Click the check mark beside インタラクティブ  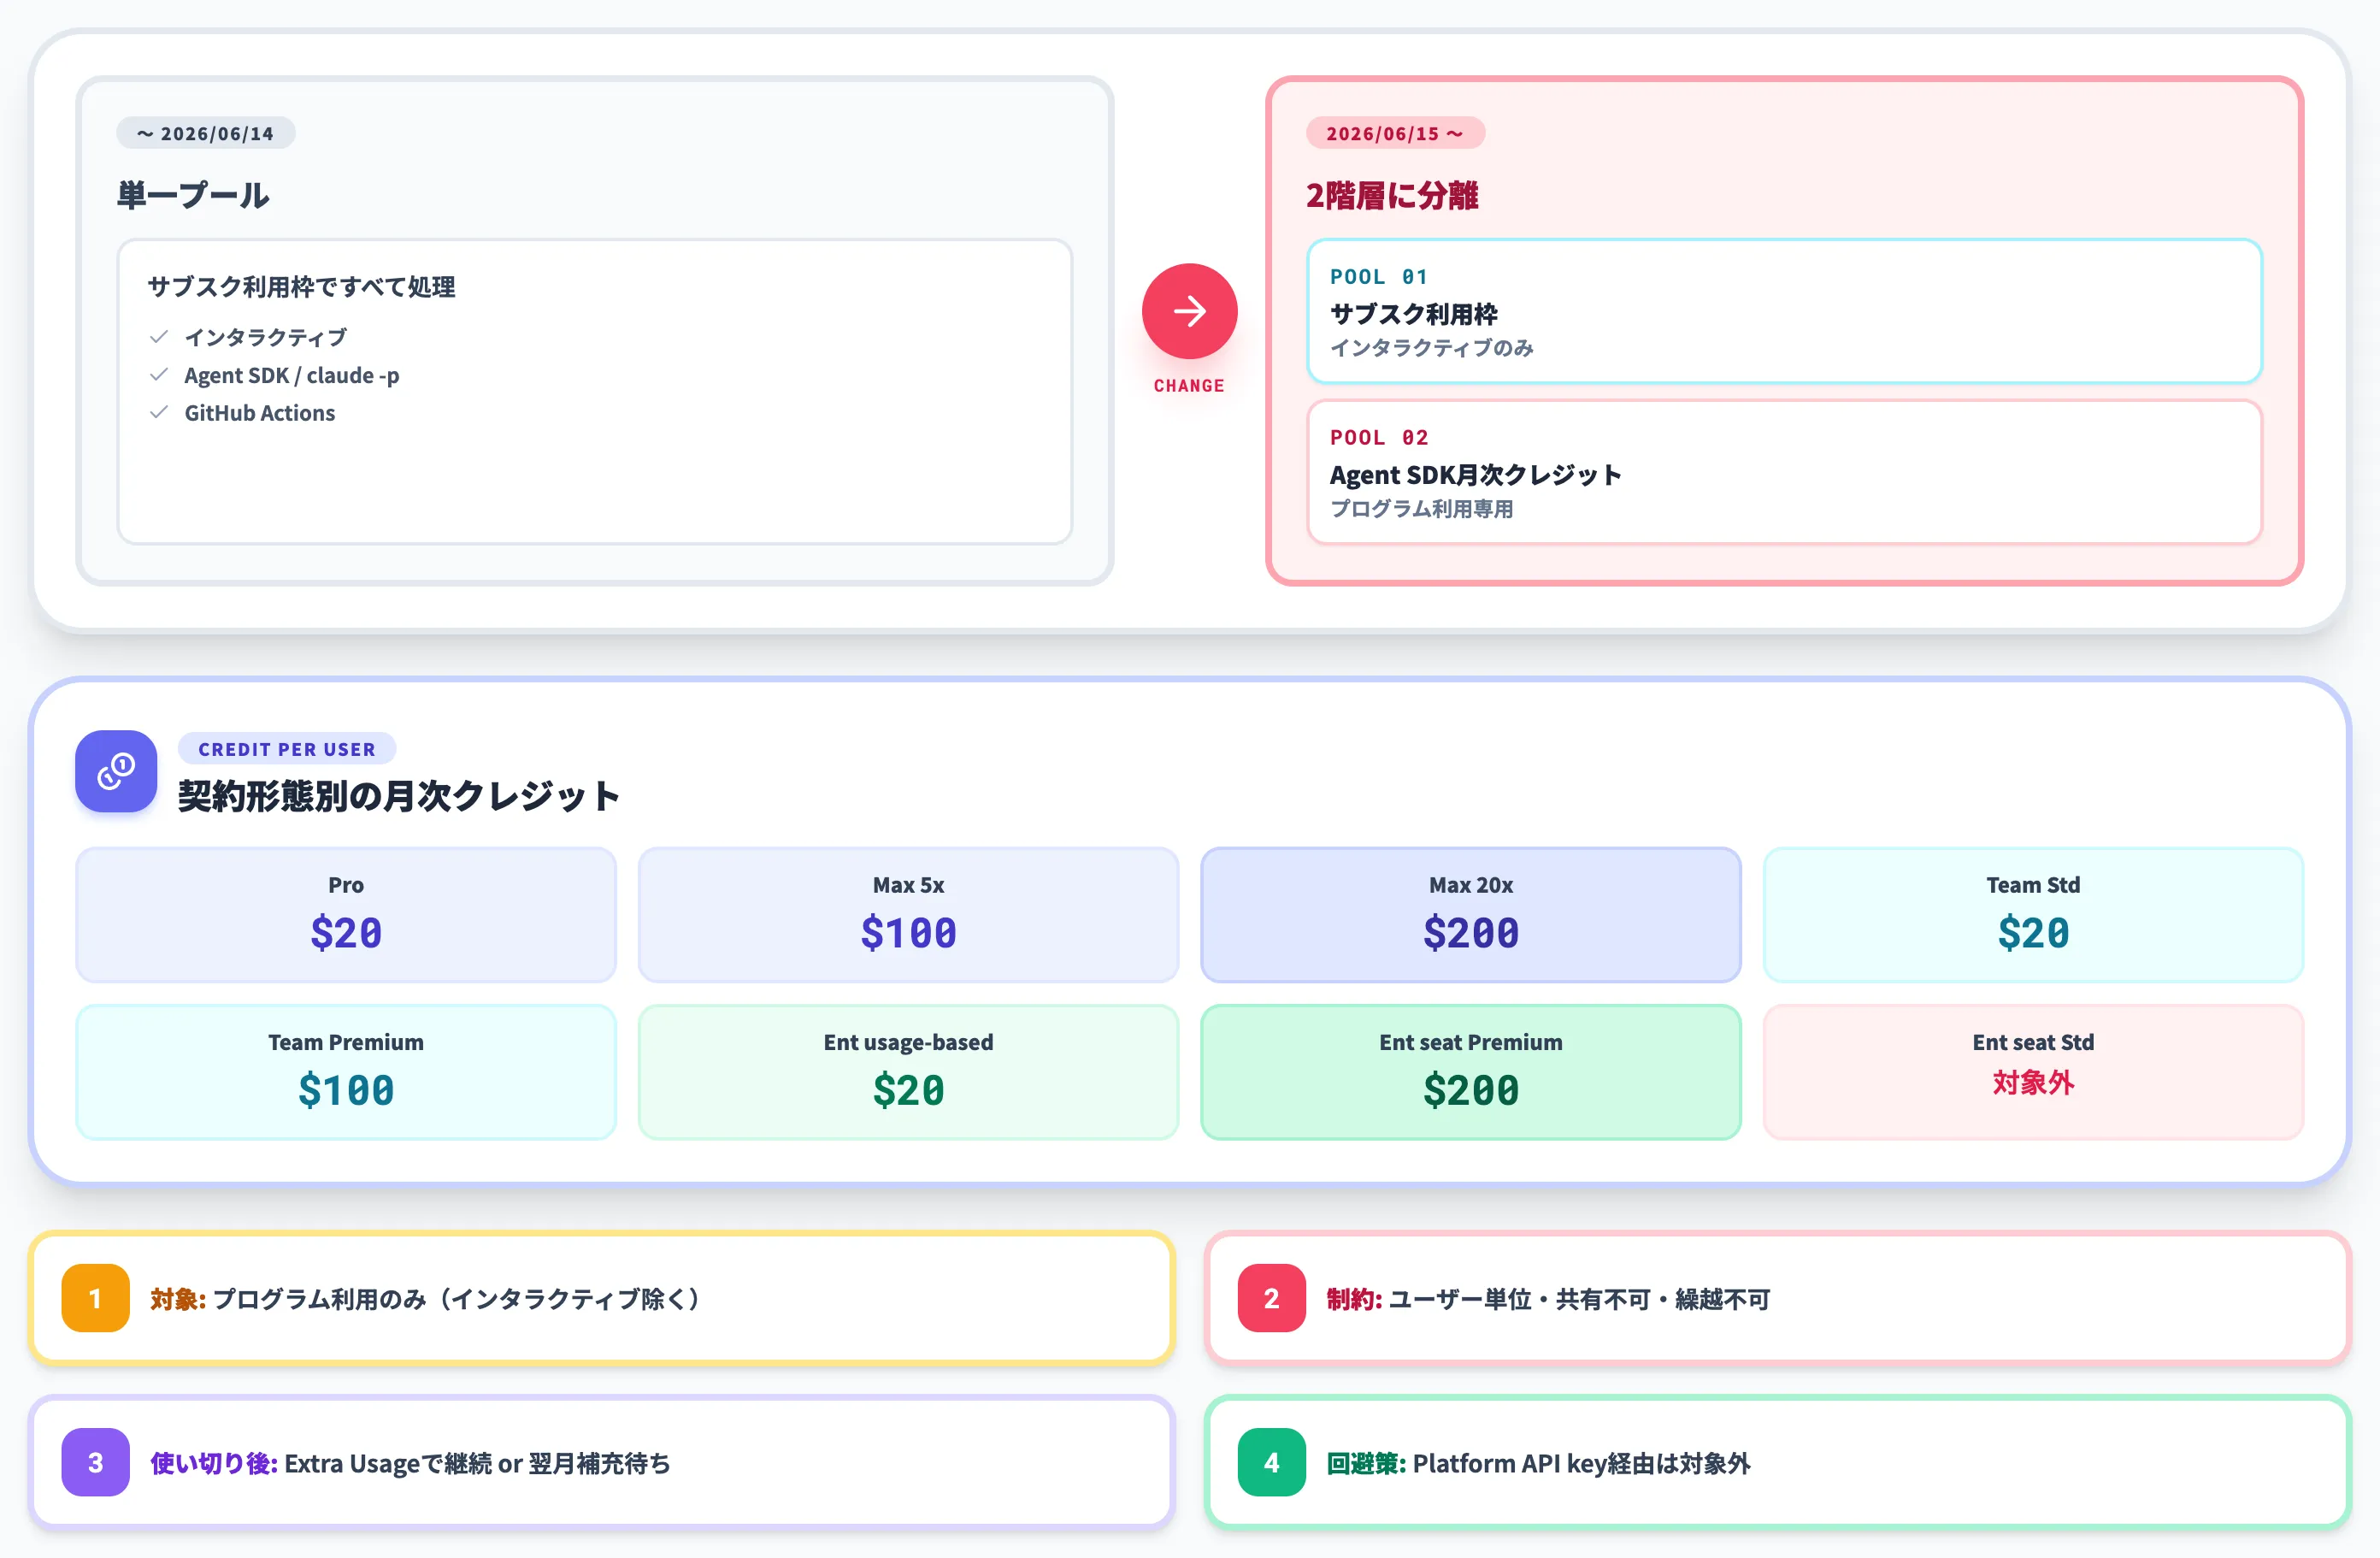point(158,337)
